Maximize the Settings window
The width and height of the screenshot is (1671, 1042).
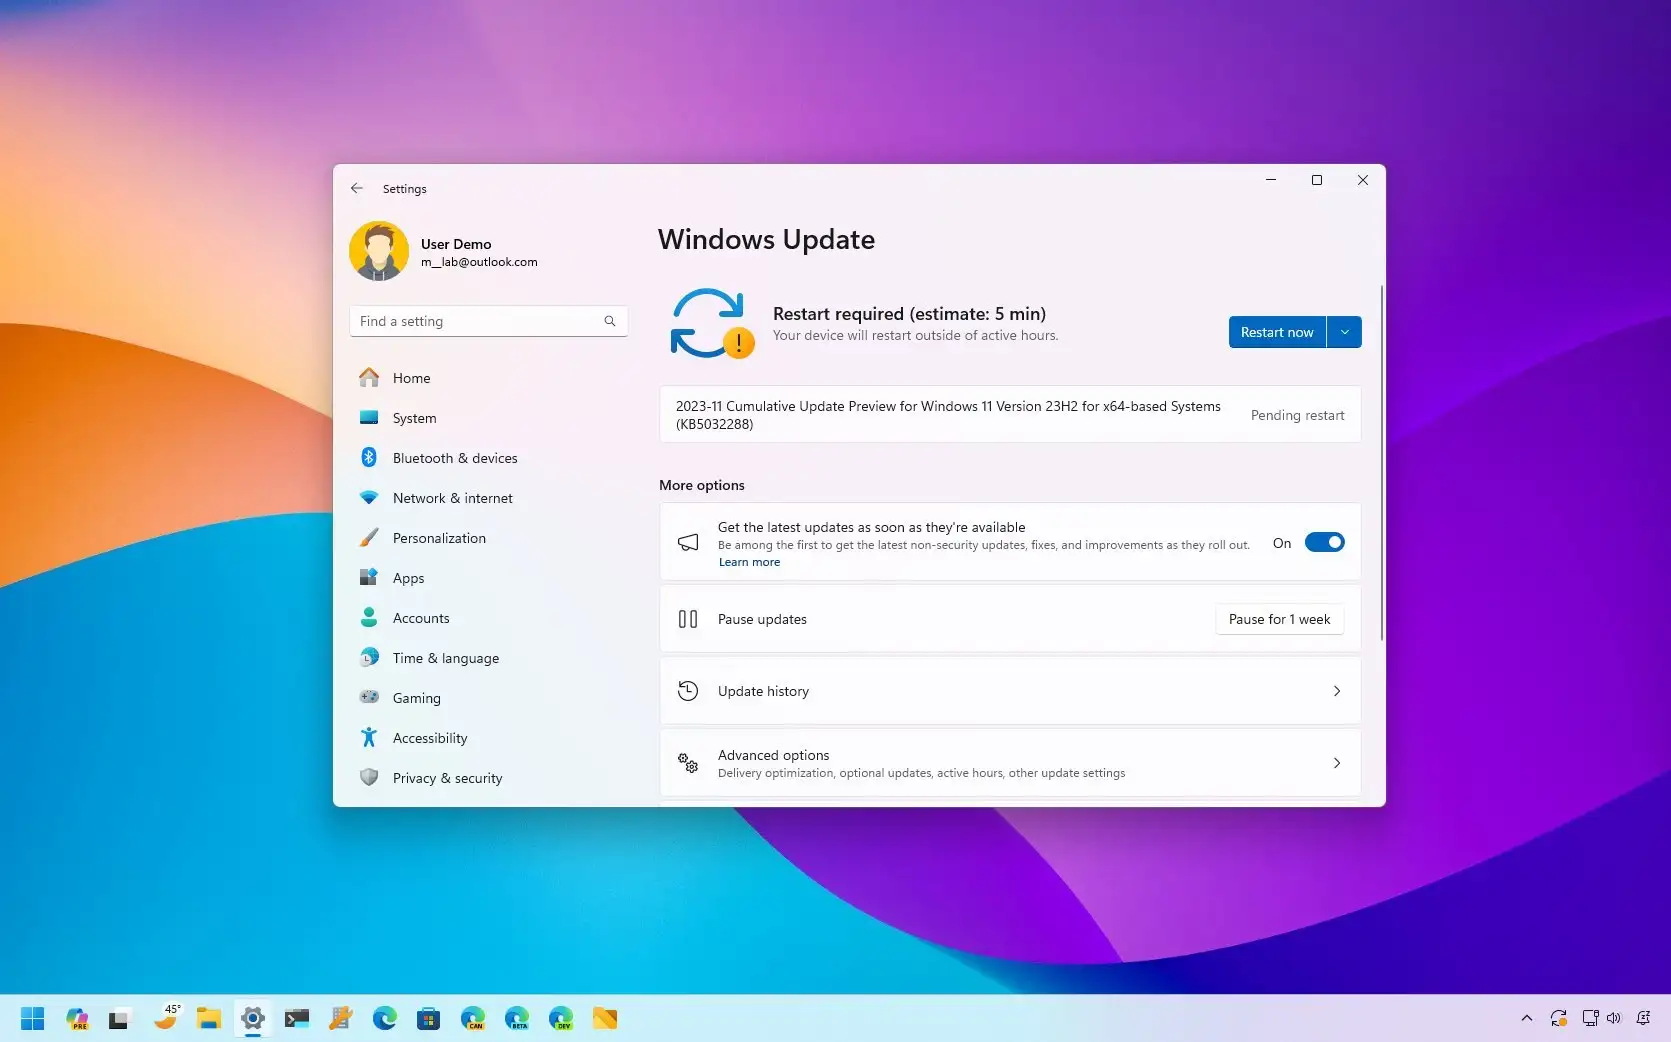coord(1317,180)
